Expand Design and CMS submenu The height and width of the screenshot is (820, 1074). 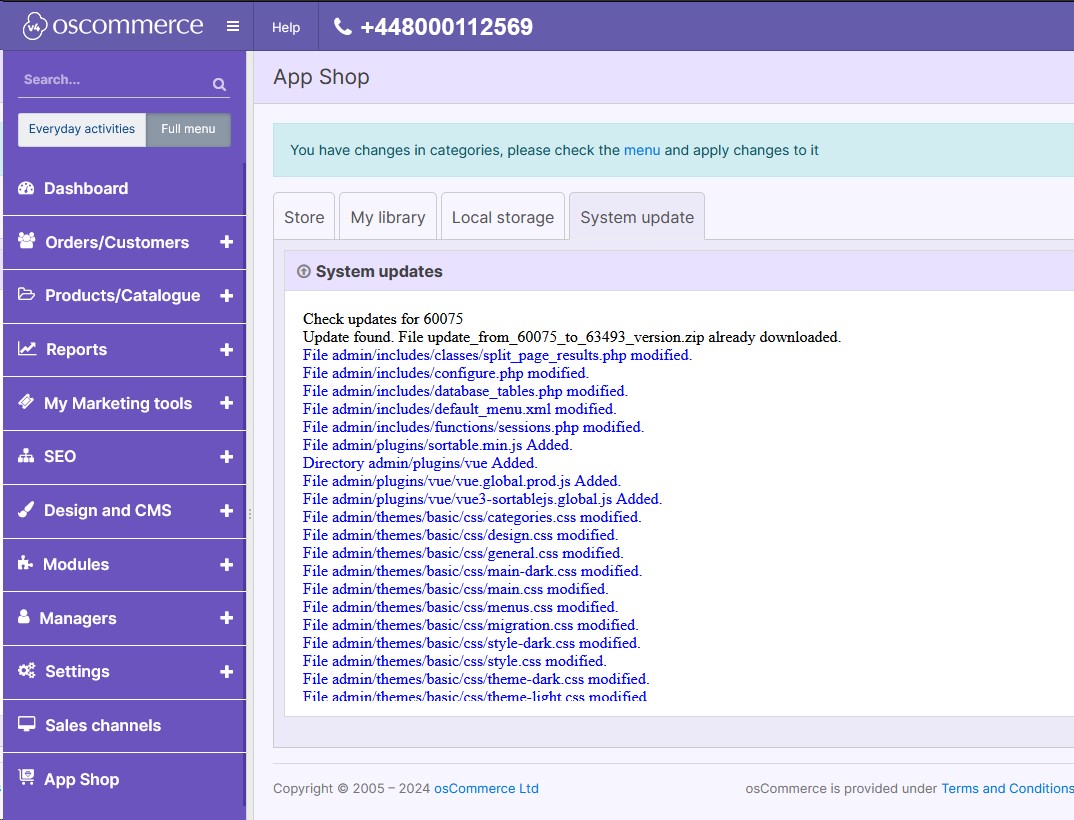point(227,510)
